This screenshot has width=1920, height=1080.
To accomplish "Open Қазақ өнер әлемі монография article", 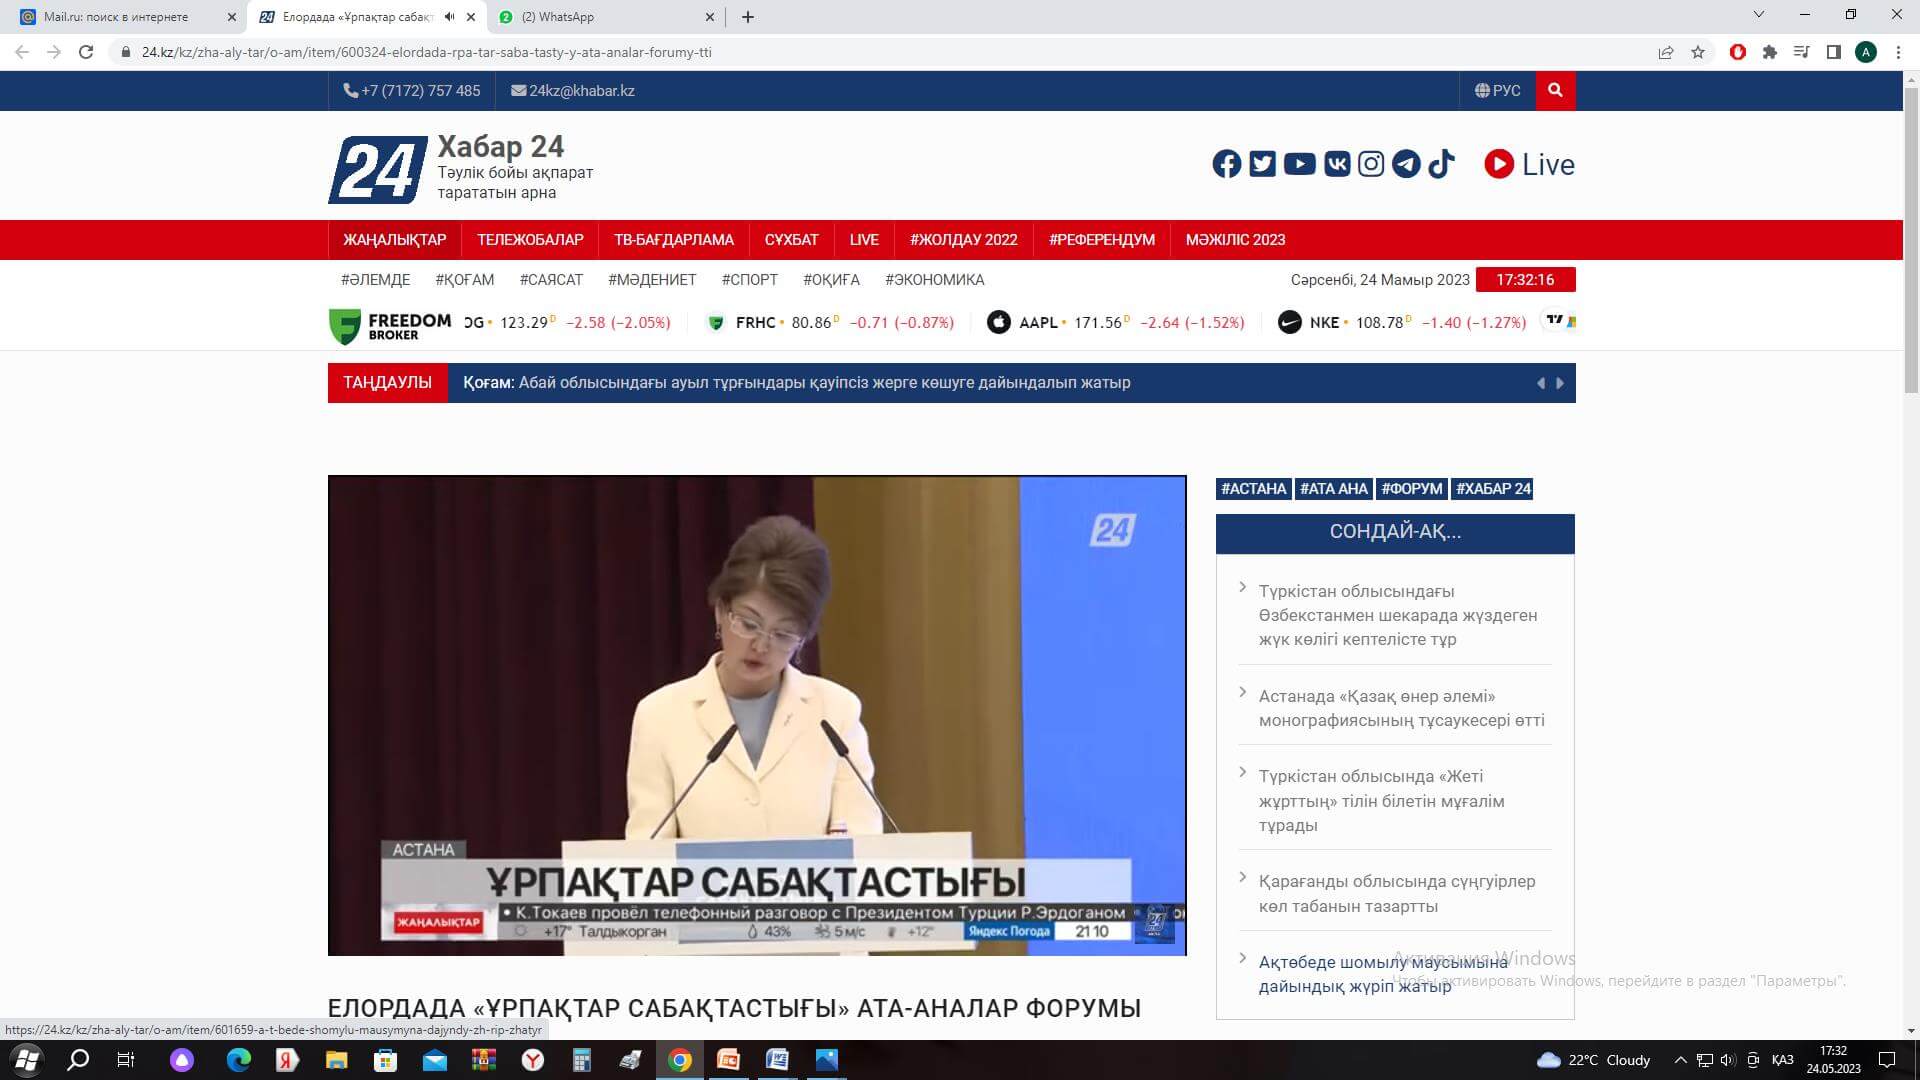I will (1401, 708).
